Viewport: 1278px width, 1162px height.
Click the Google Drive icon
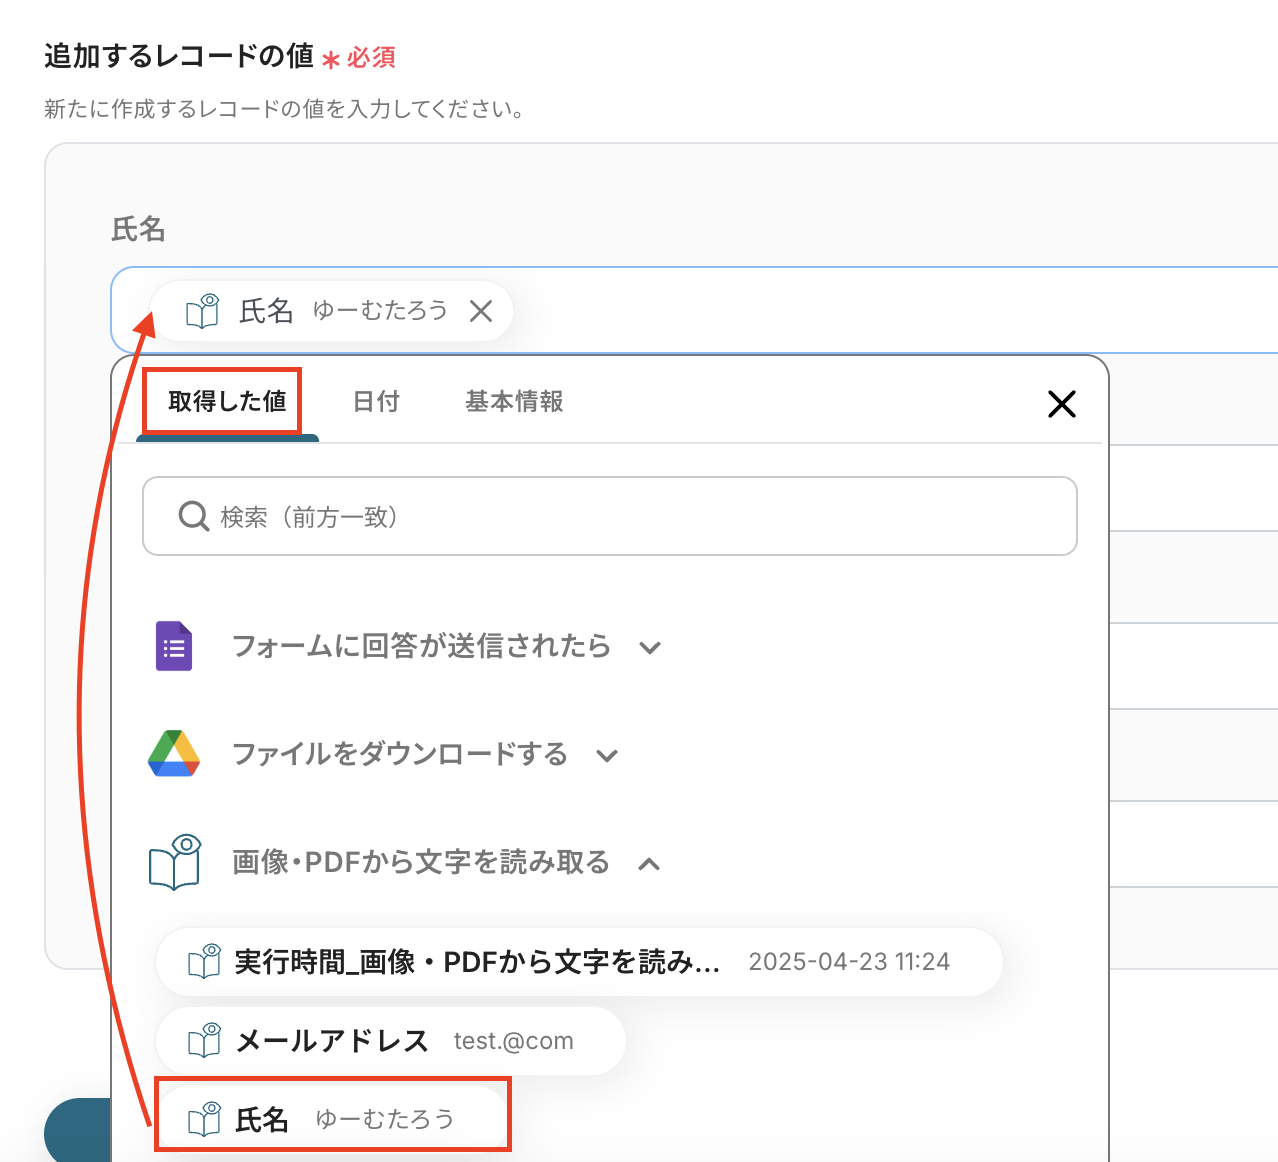[x=174, y=754]
